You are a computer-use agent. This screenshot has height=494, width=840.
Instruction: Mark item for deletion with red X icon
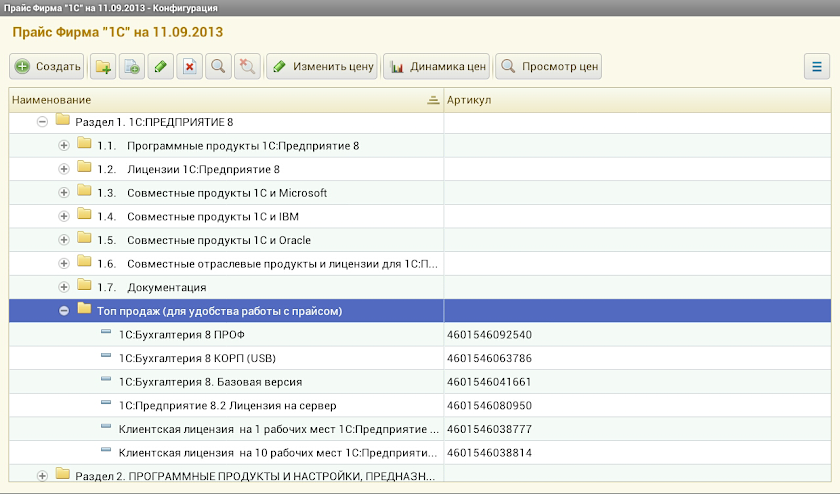(190, 66)
